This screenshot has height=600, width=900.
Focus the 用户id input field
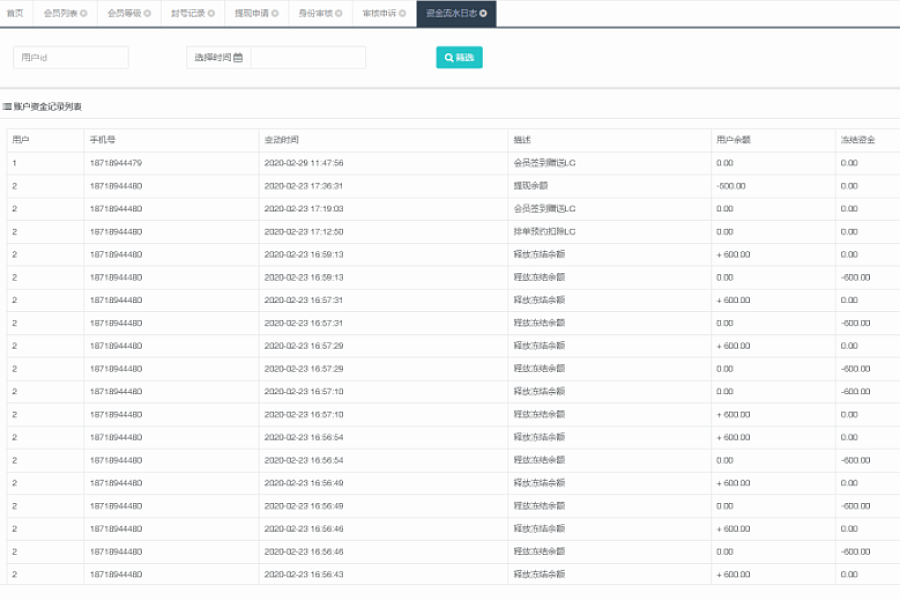71,57
